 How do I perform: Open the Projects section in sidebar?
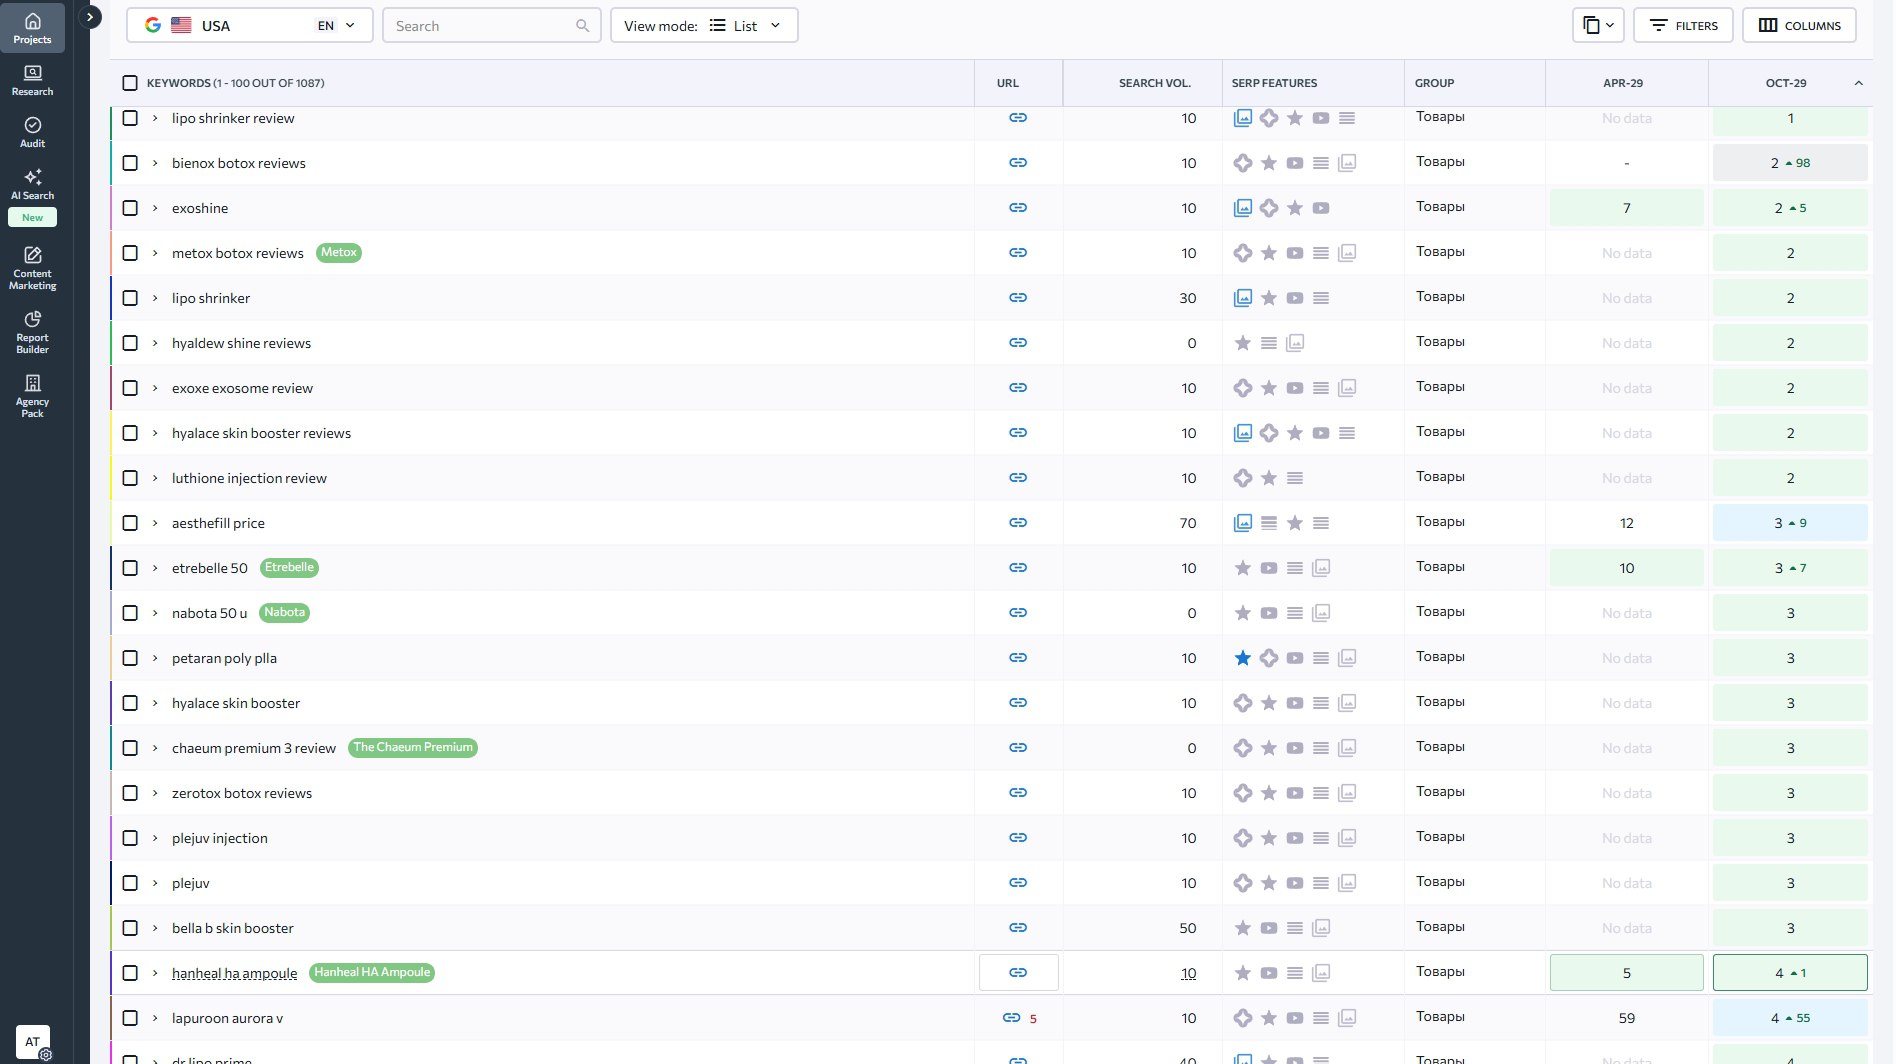(x=32, y=27)
